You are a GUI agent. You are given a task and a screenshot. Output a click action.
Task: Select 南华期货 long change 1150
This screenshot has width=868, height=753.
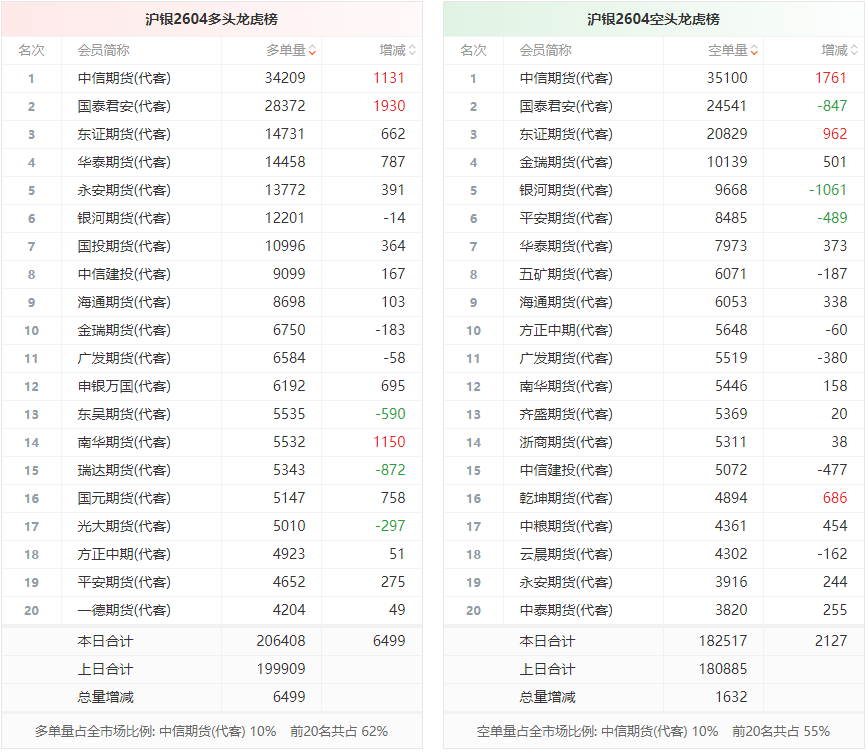pos(389,442)
